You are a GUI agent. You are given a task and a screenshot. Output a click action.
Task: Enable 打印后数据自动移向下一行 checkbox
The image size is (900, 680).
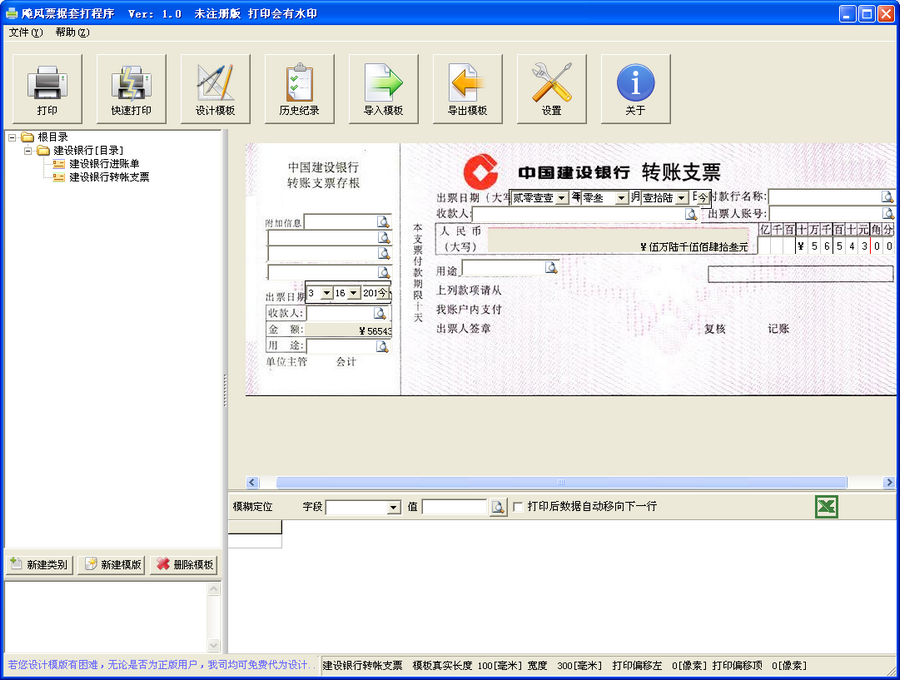518,507
